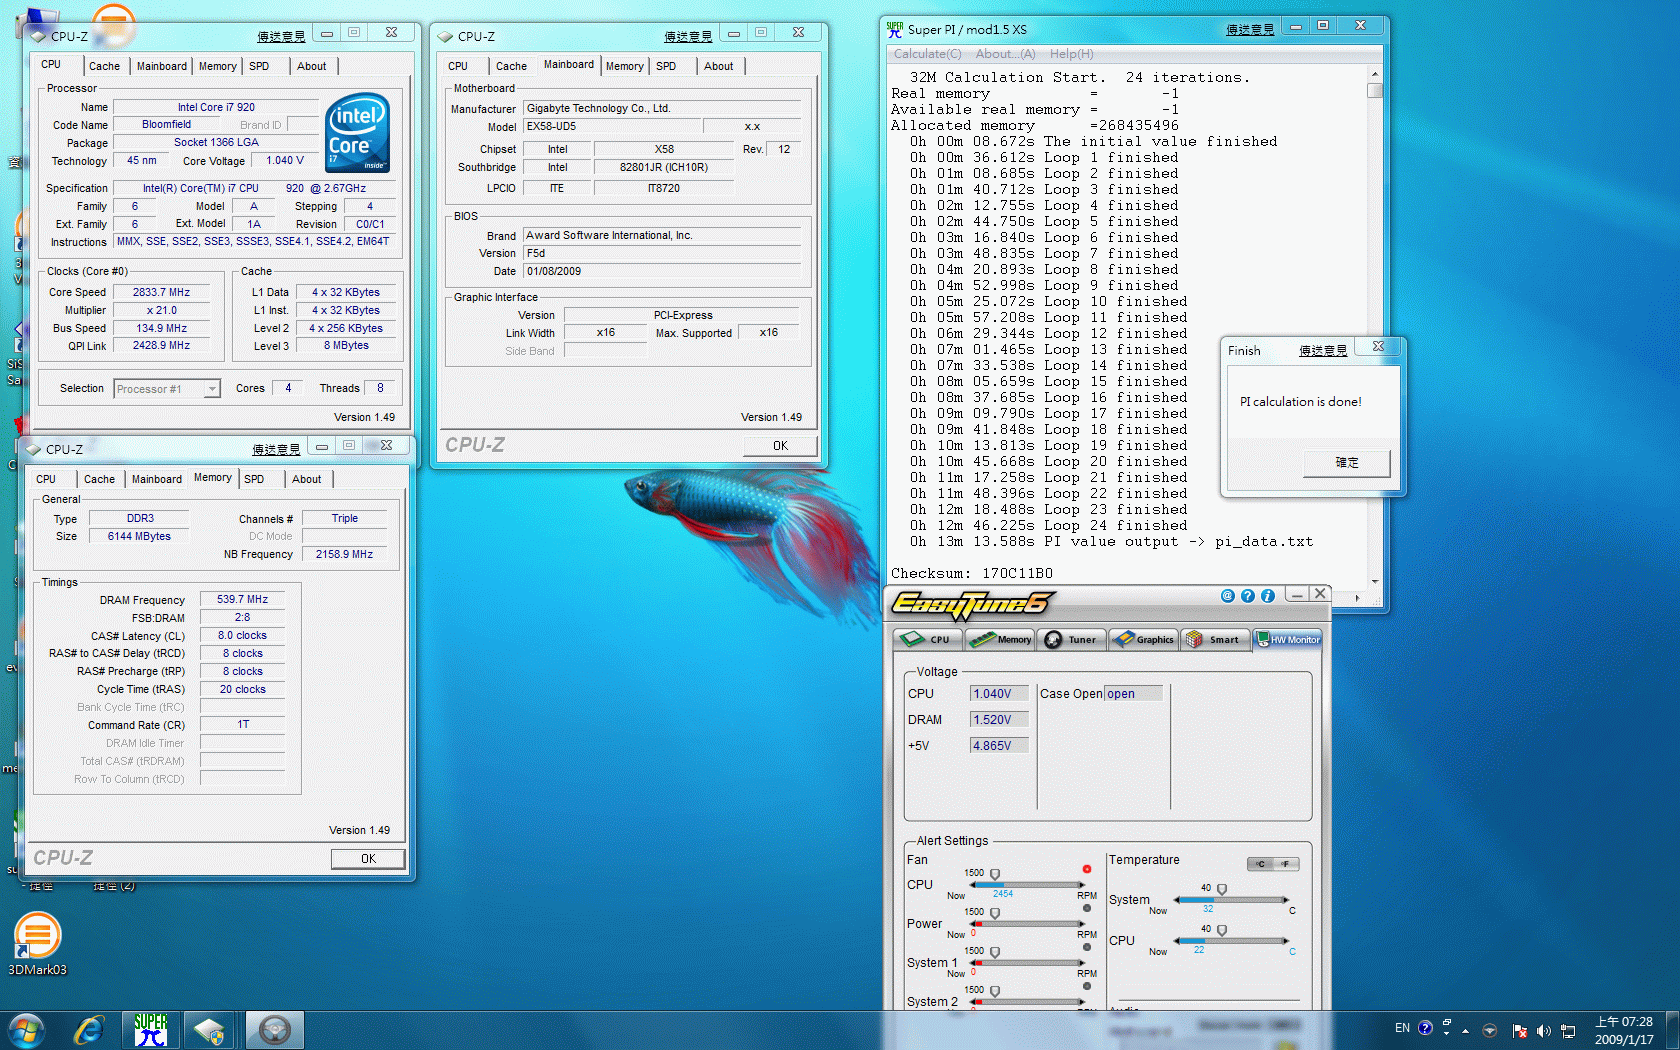Click the EasyTune6 info icon
This screenshot has height=1050, width=1680.
pos(1267,596)
